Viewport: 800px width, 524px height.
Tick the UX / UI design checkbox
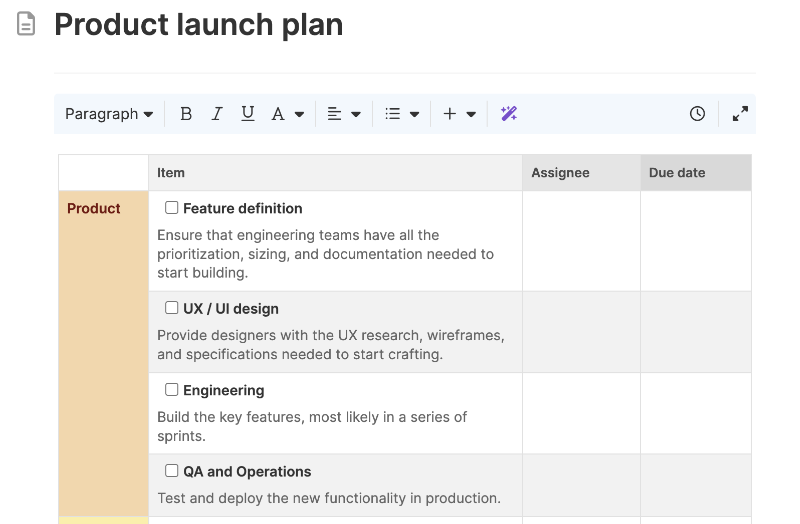pos(172,308)
